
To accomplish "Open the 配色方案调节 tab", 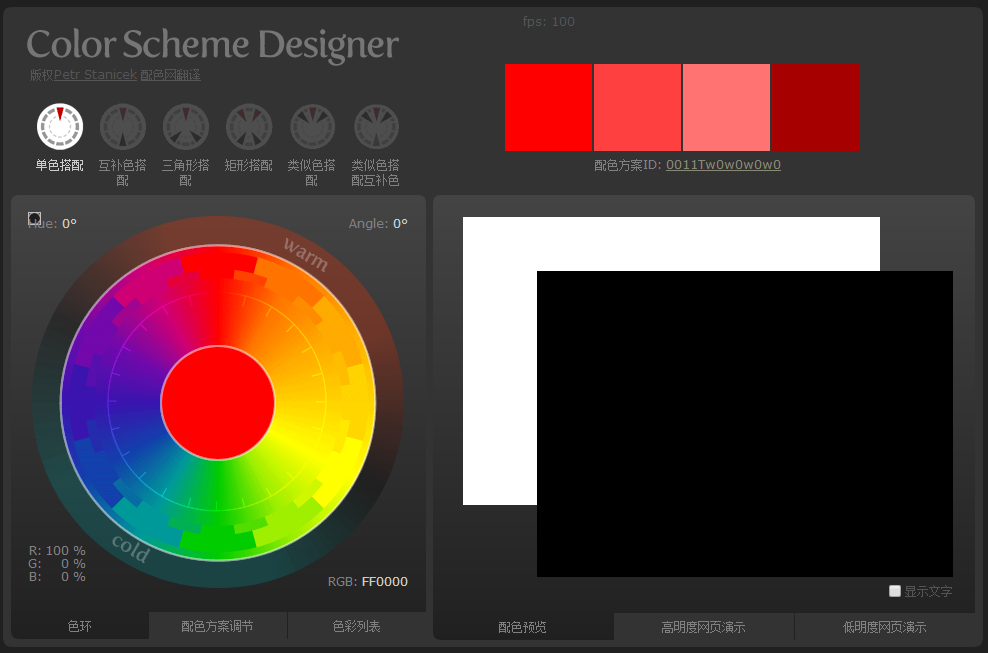I will [217, 626].
